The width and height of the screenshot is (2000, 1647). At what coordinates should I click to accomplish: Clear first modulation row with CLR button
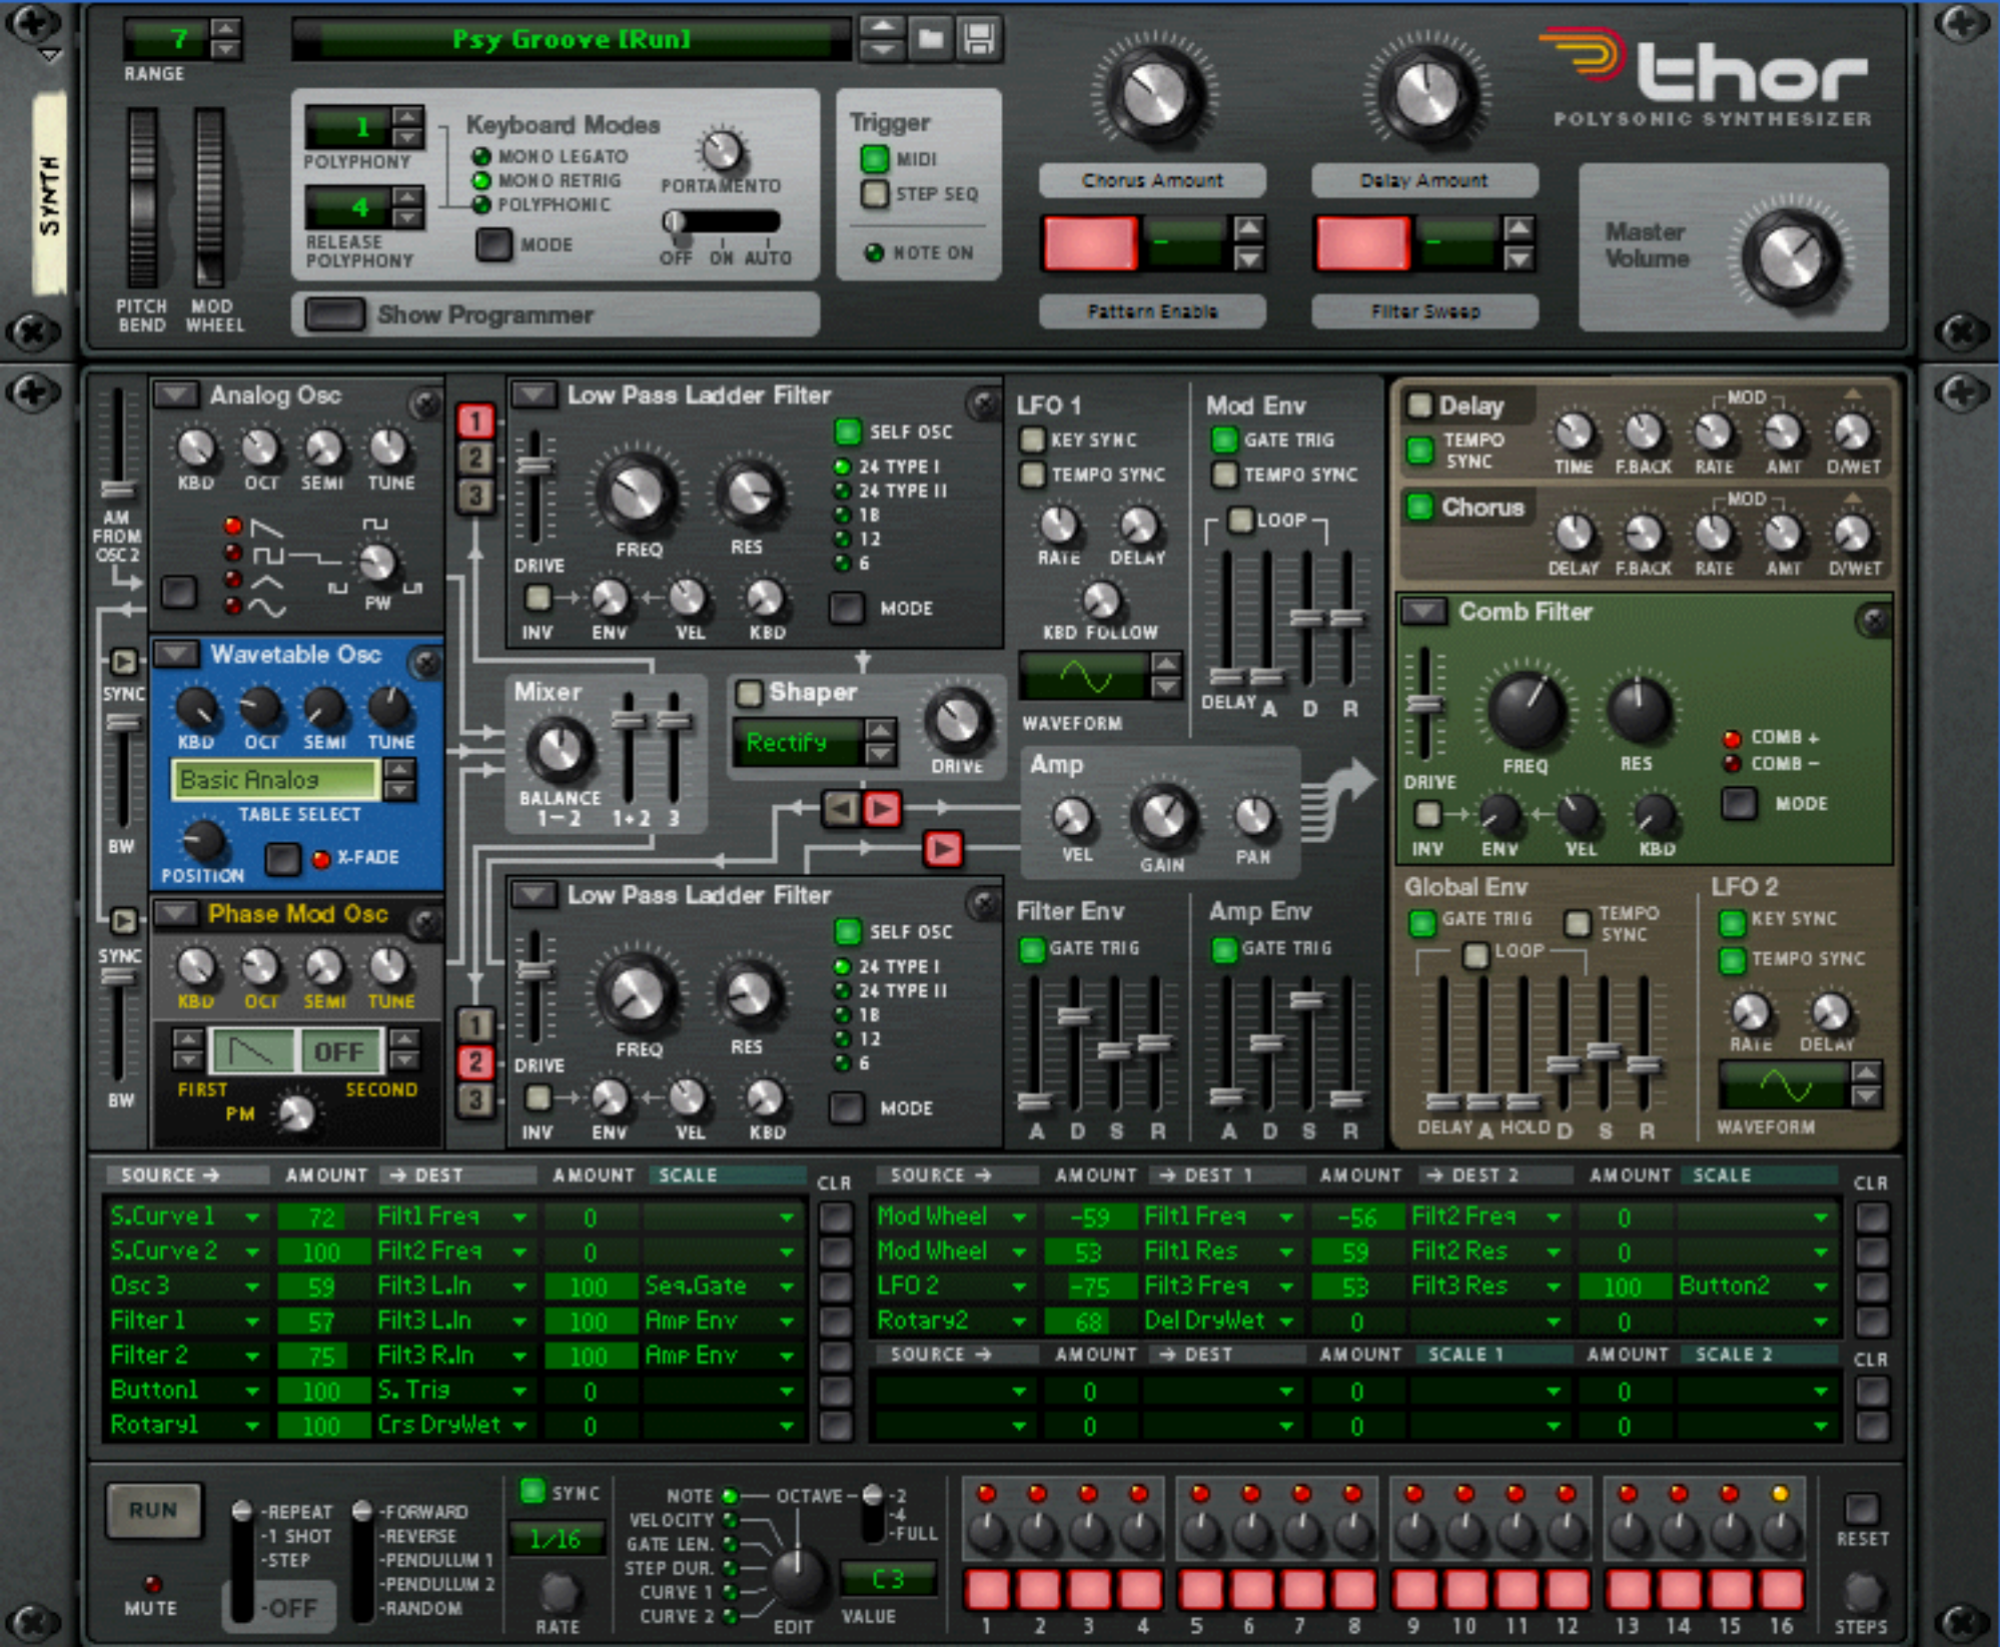(x=835, y=1217)
